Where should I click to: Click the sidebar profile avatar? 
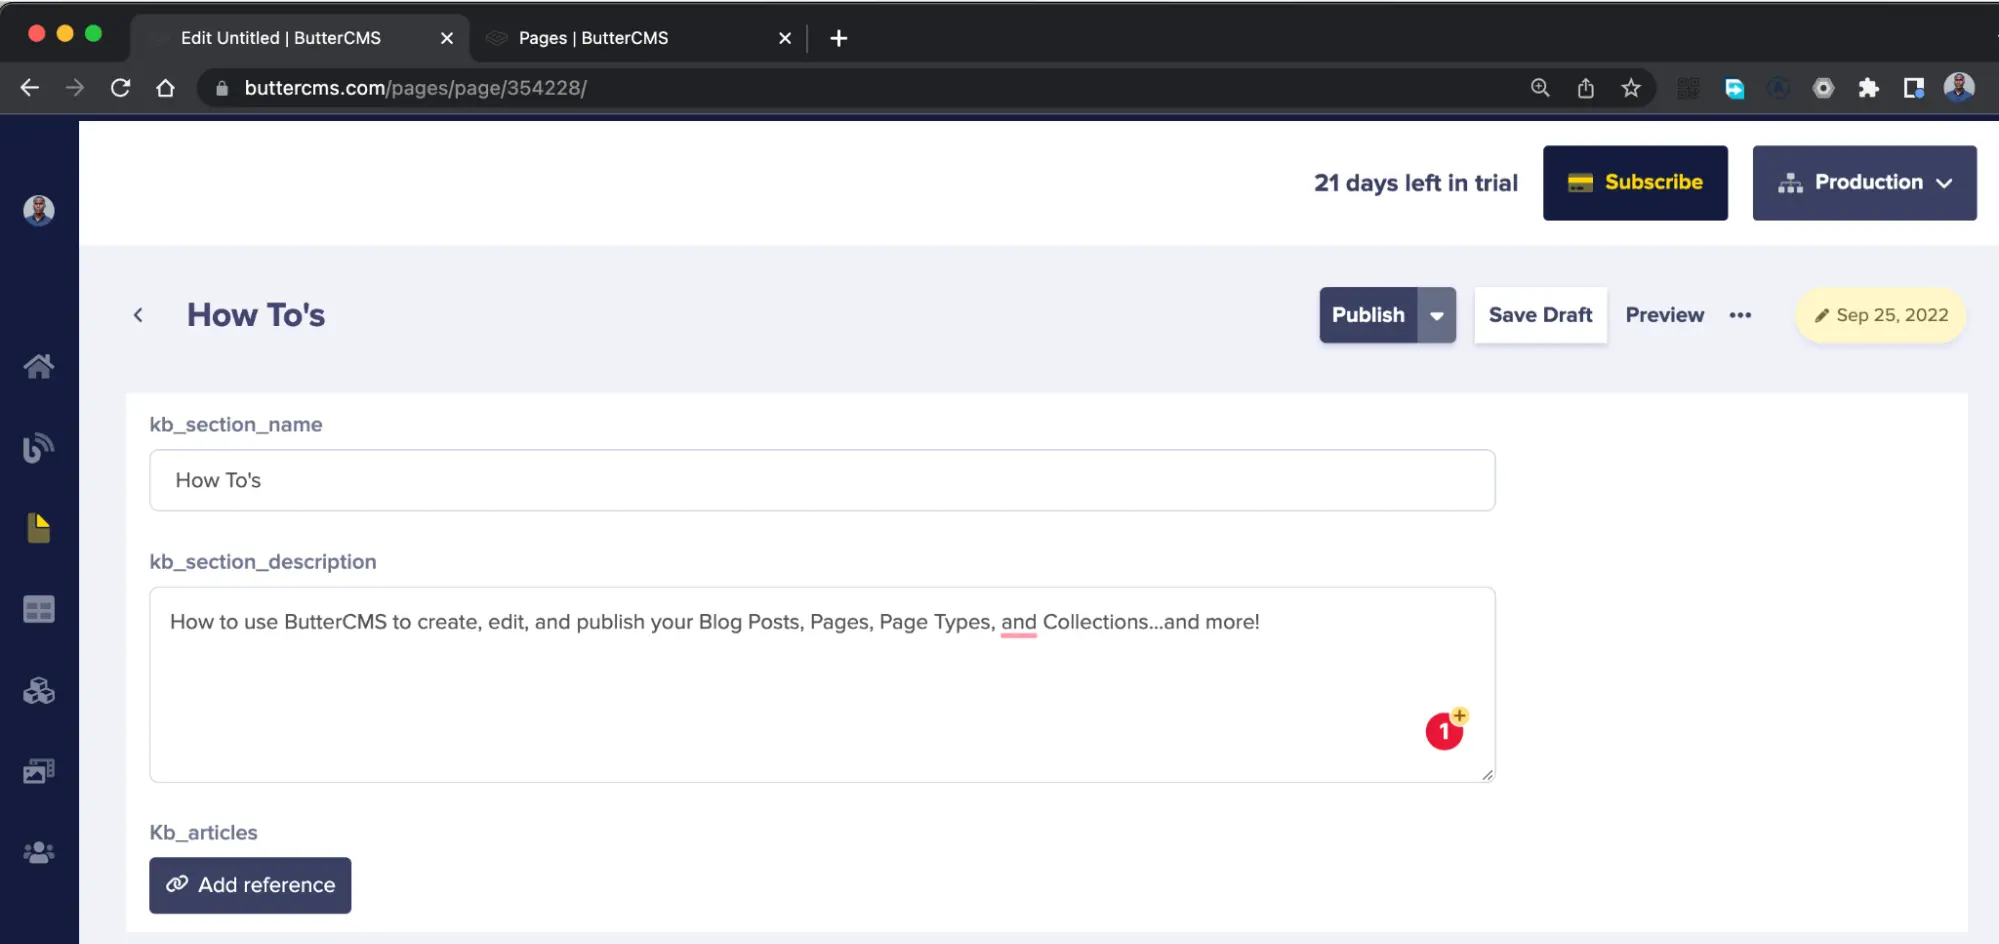pyautogui.click(x=39, y=210)
